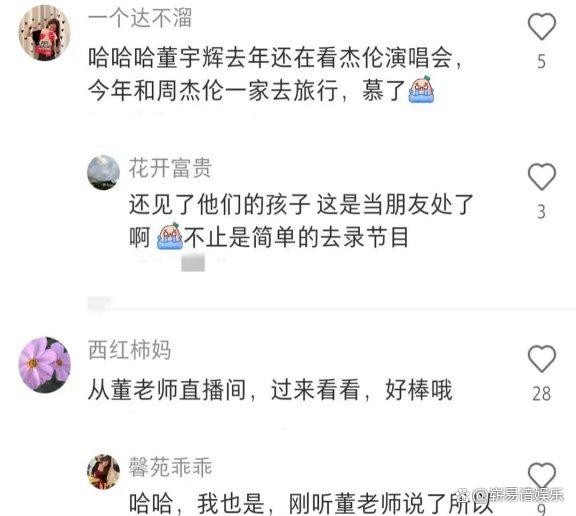The image size is (576, 516).
Task: Click the like count 5
Action: pos(541,61)
